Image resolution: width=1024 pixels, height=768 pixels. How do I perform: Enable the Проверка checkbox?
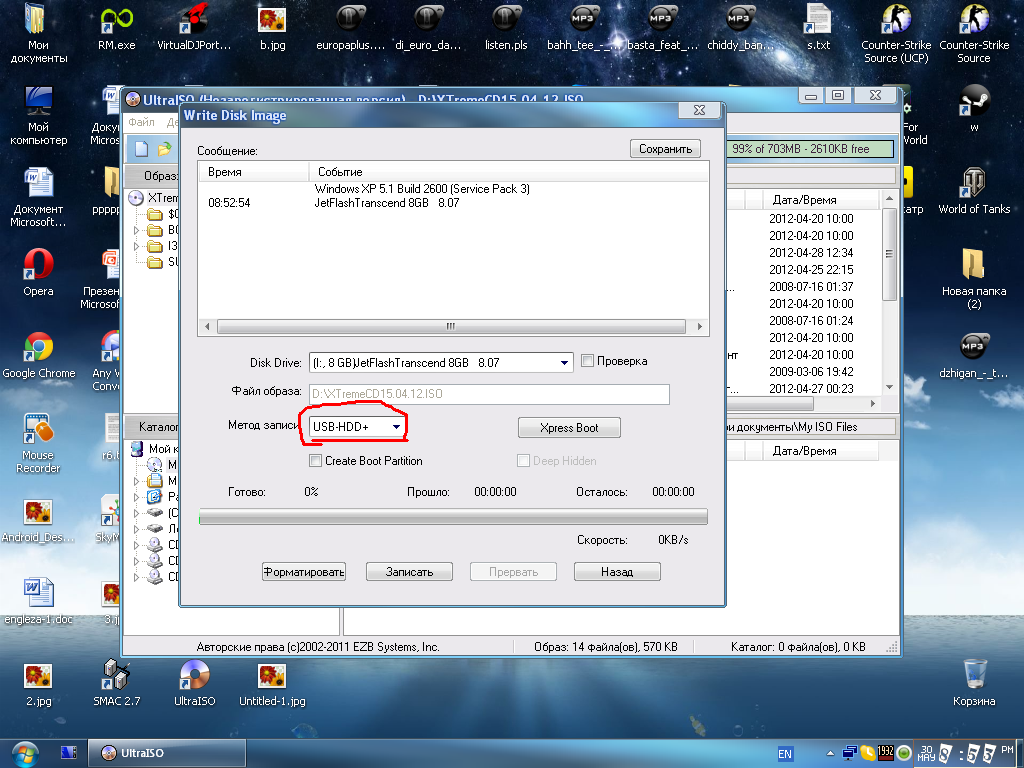pos(587,360)
